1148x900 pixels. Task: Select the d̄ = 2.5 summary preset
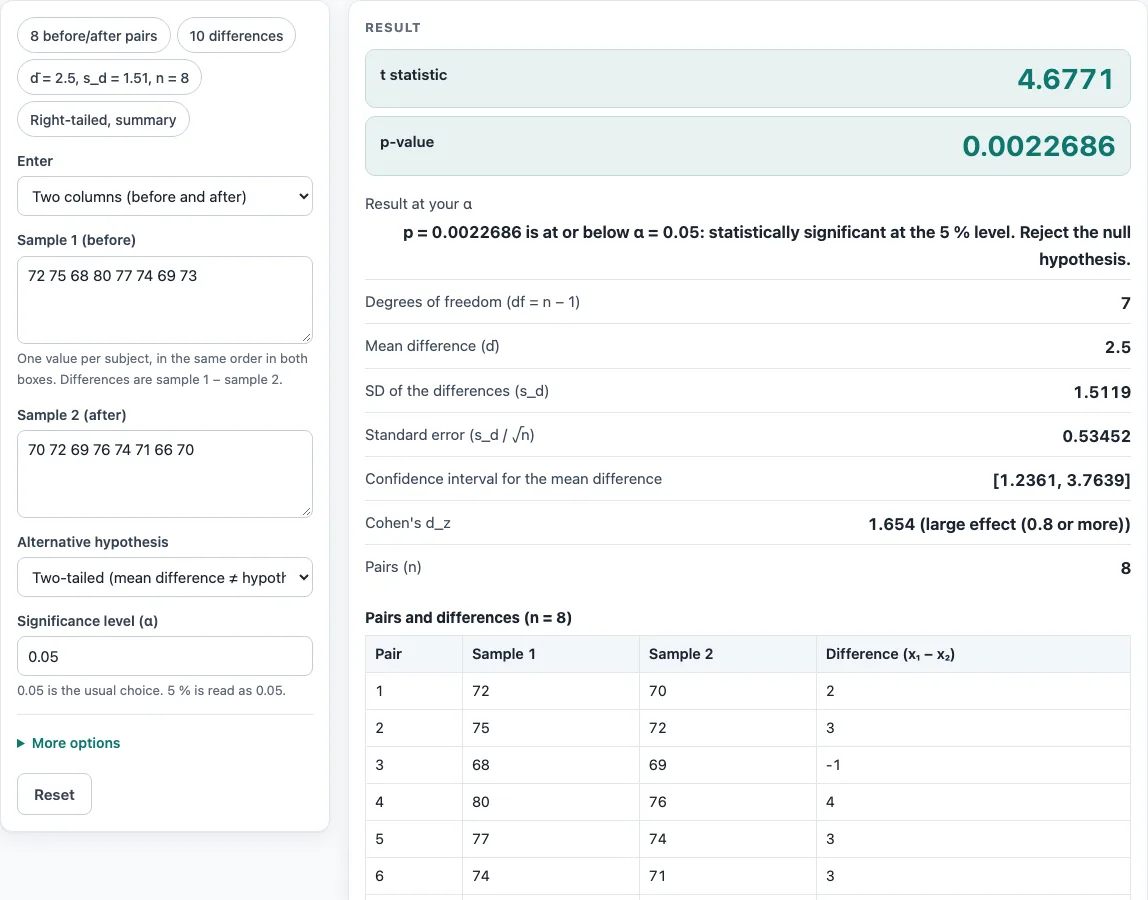click(109, 78)
